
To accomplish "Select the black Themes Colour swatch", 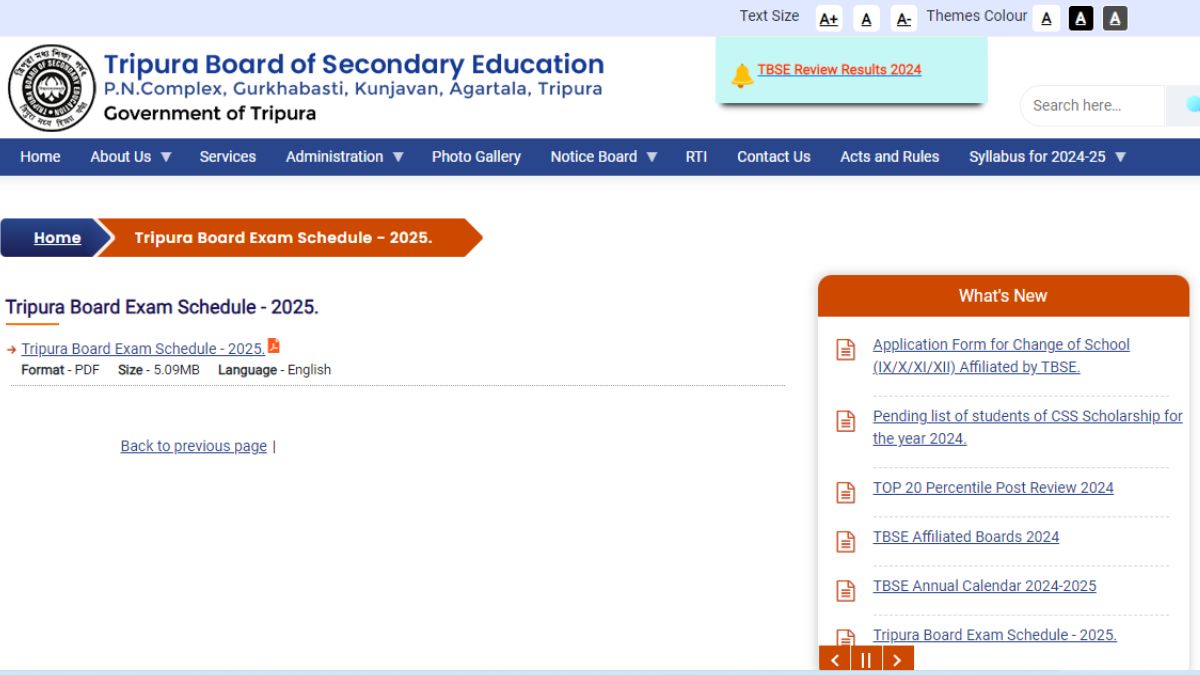I will [x=1080, y=18].
